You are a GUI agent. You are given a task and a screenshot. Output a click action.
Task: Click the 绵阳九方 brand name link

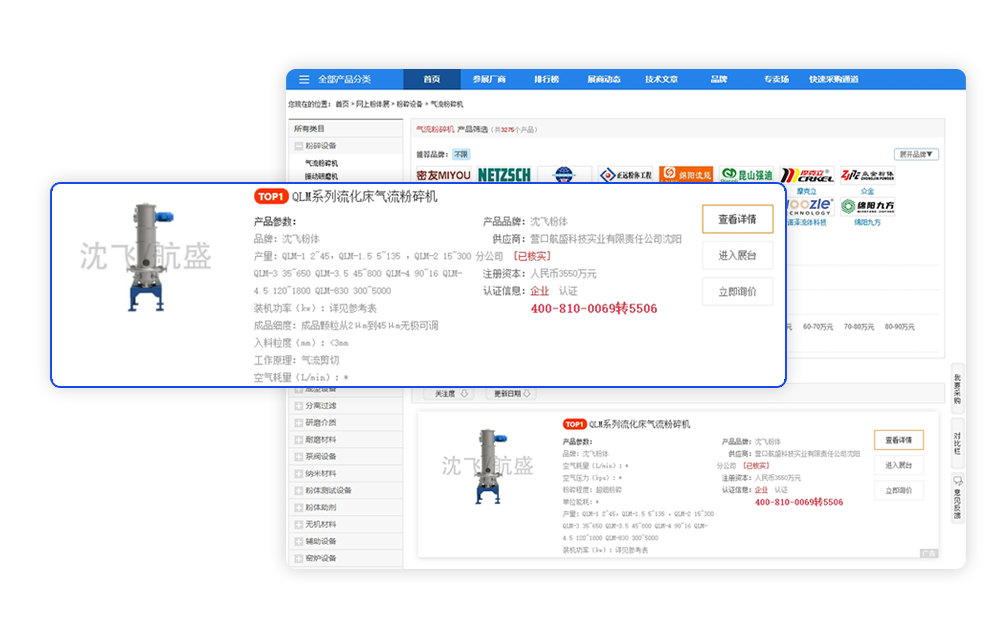[x=867, y=223]
